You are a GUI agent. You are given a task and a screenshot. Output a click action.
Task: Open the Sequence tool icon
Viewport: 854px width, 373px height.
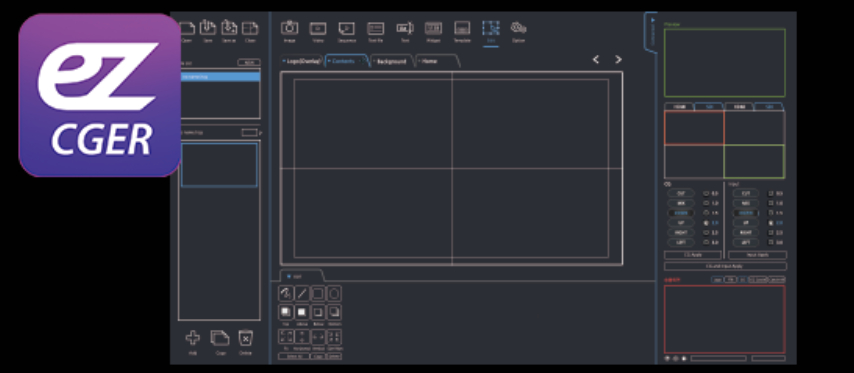coord(346,28)
